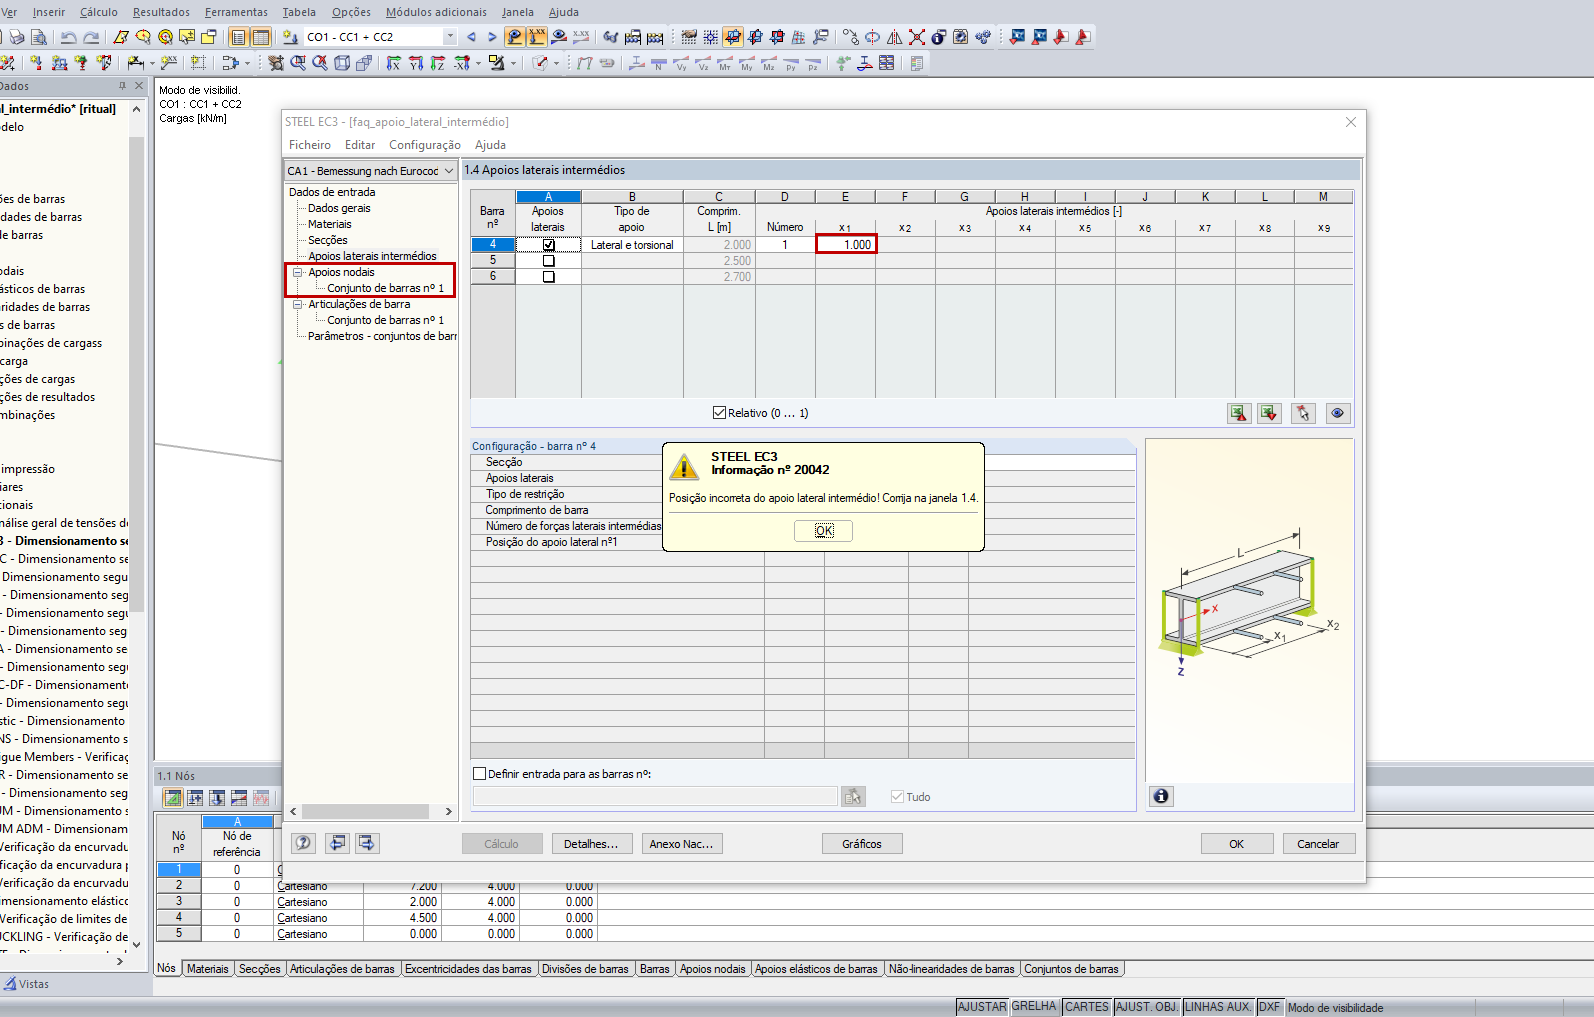Image resolution: width=1594 pixels, height=1017 pixels.
Task: Open the Módulos adicionais menu
Action: coord(436,12)
